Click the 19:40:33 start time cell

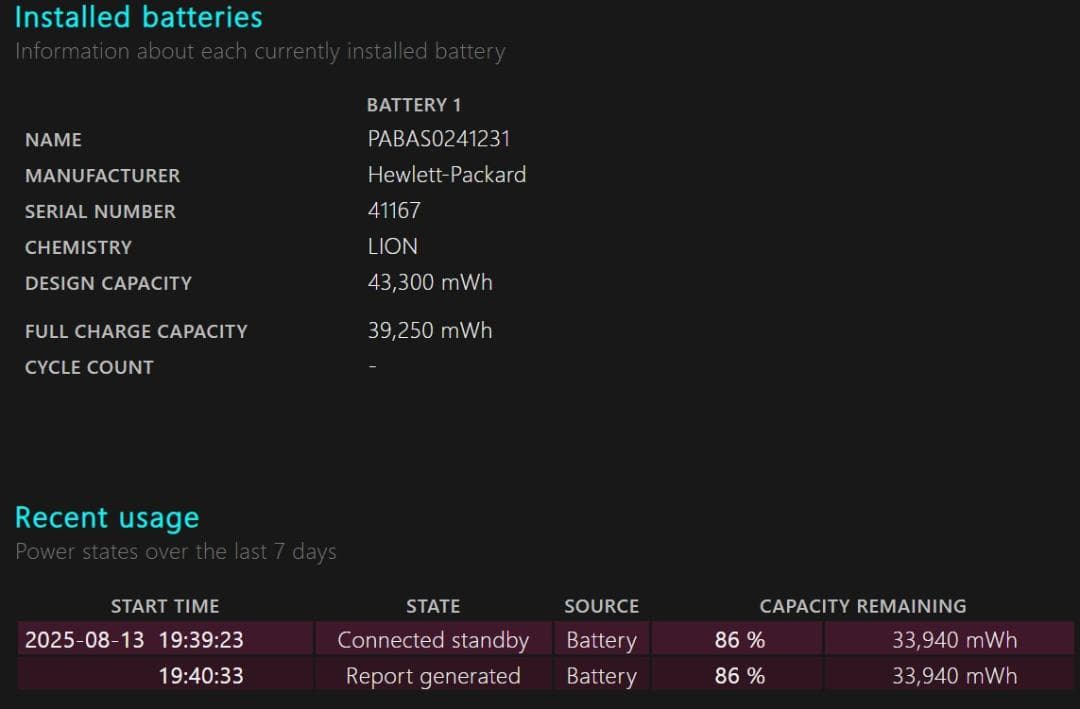point(200,676)
